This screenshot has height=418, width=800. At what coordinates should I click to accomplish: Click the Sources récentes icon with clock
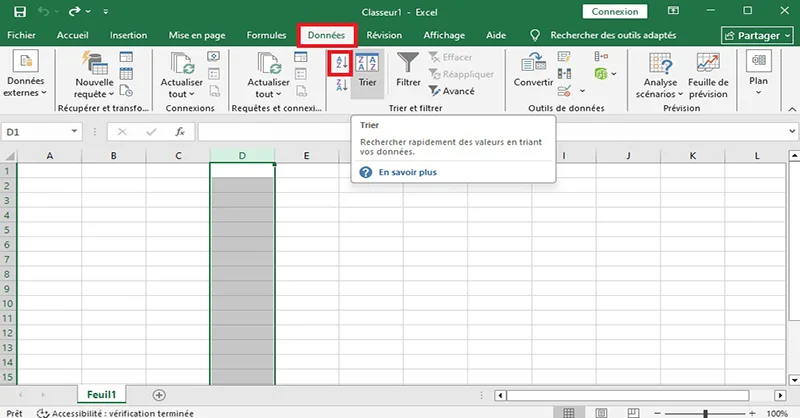[x=126, y=91]
